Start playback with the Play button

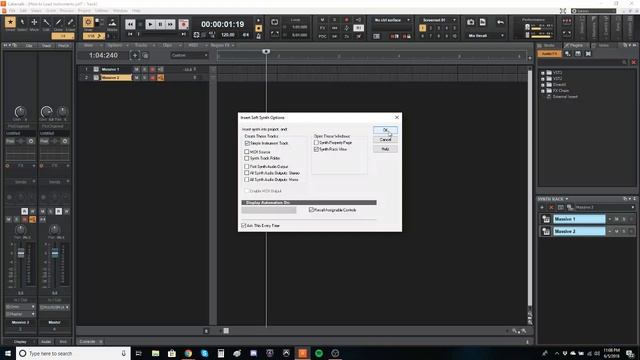pos(150,24)
